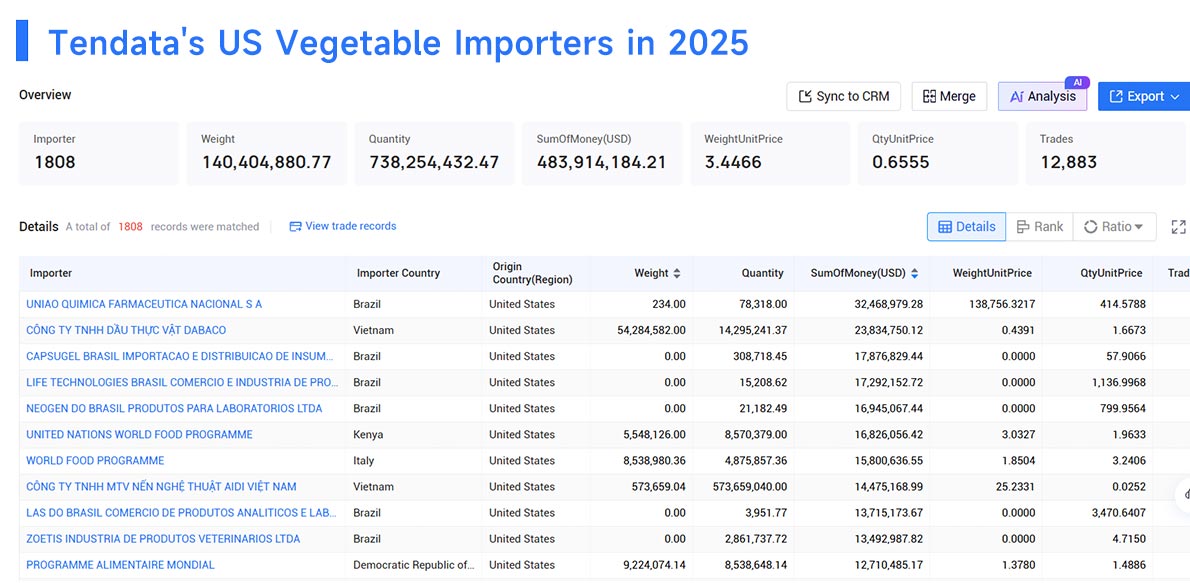Click the Importer column header
1190x583 pixels.
pos(51,273)
